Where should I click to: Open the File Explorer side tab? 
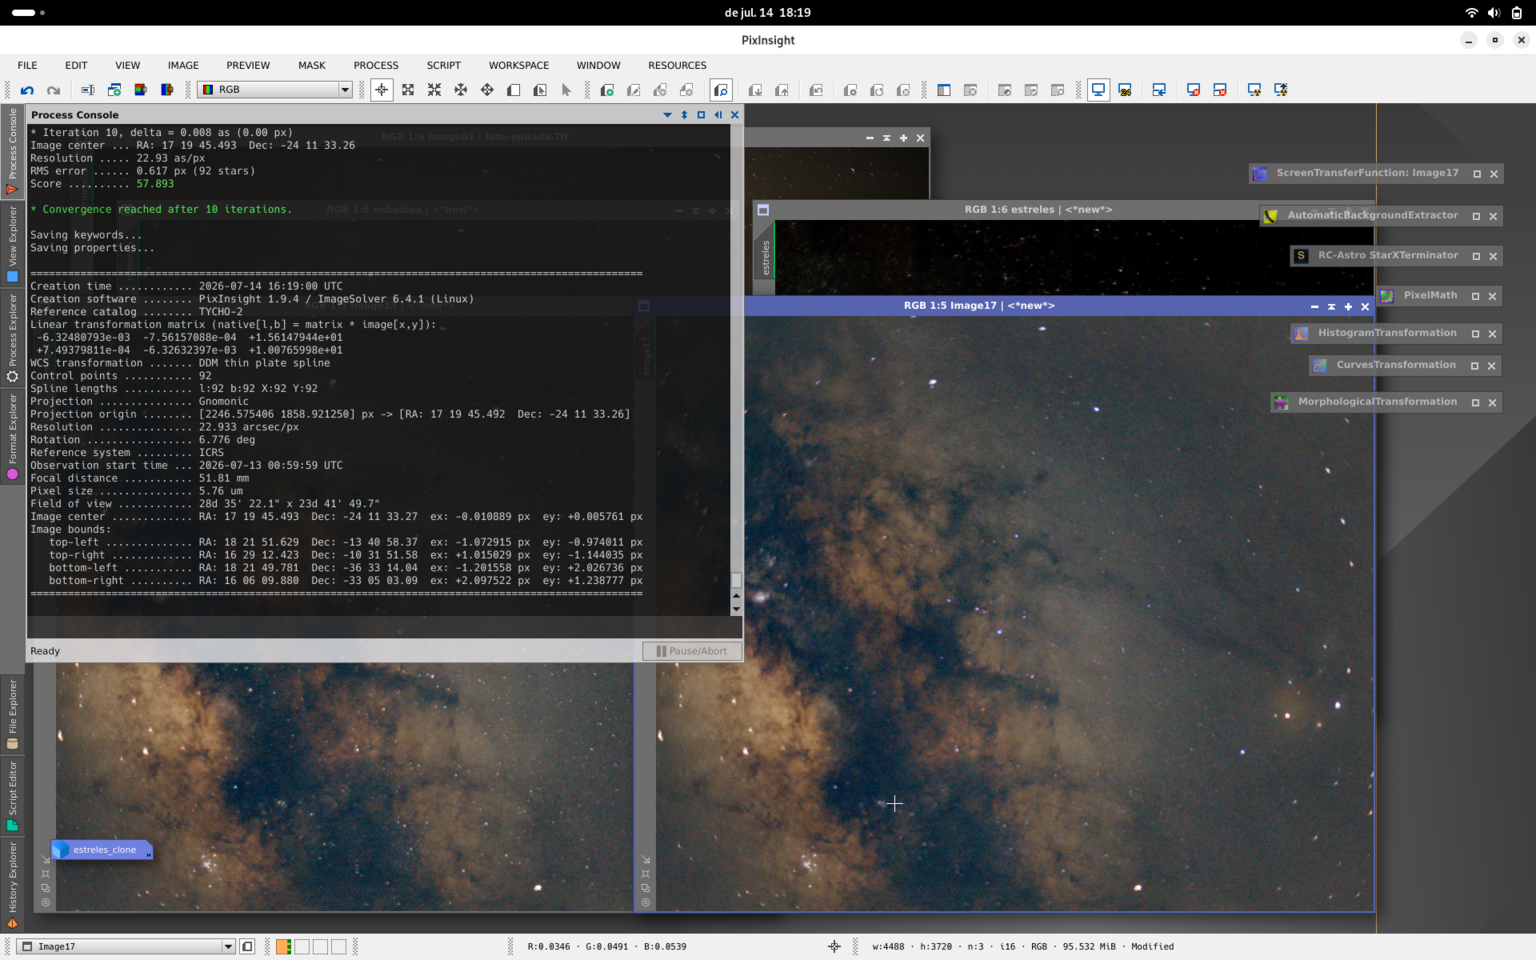12,714
